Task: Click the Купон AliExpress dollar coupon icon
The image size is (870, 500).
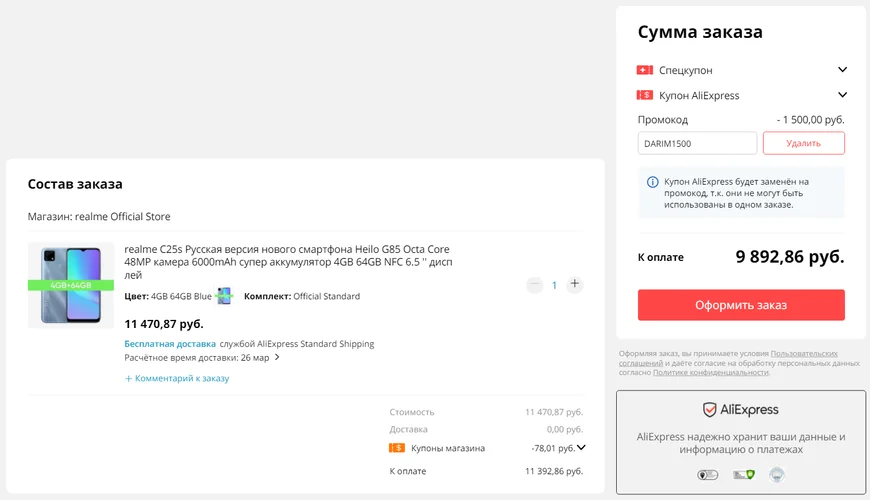Action: click(x=644, y=95)
